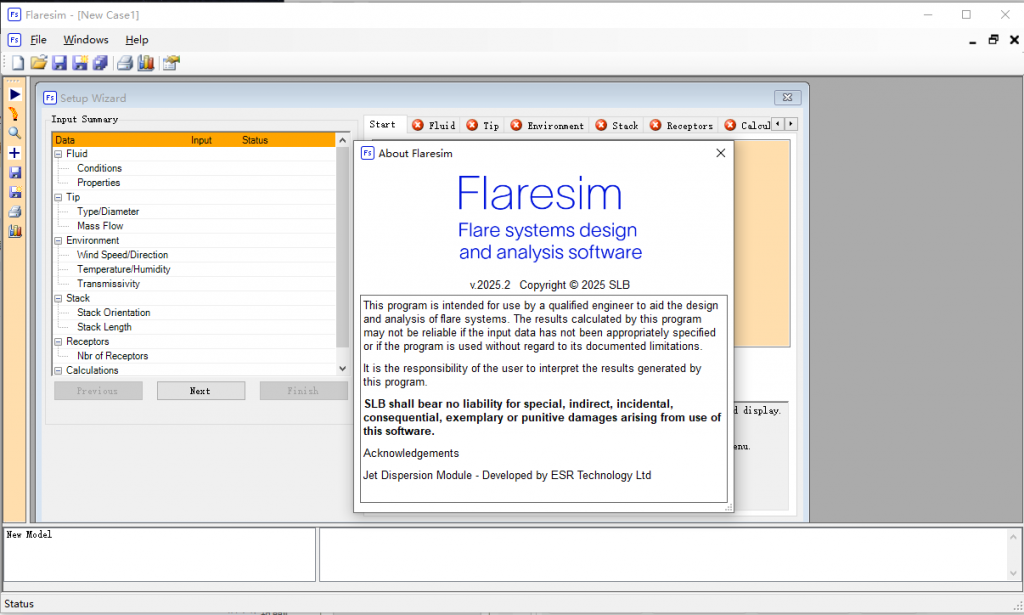Select the Stack Orientation row
Image resolution: width=1024 pixels, height=615 pixels.
114,313
